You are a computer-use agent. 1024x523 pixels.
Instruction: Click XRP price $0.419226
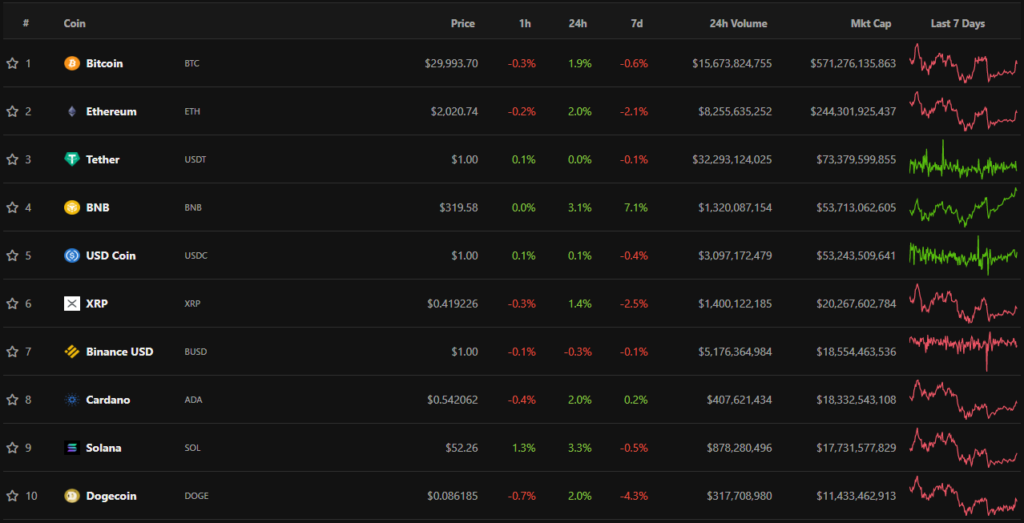point(453,304)
